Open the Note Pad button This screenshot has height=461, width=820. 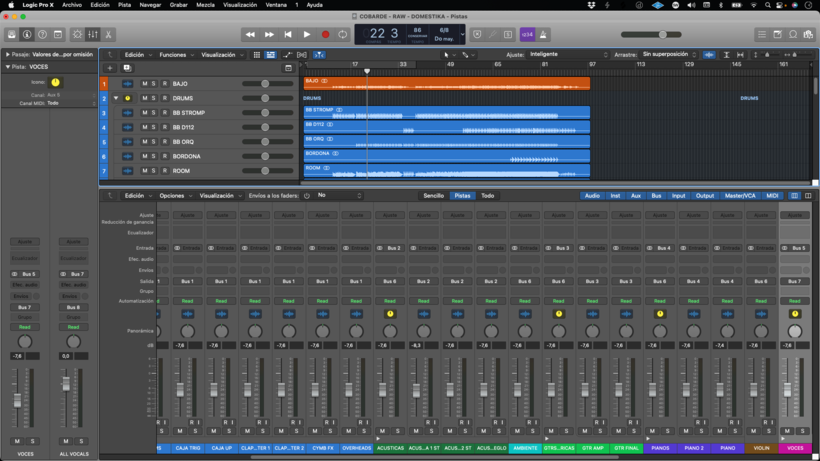778,34
